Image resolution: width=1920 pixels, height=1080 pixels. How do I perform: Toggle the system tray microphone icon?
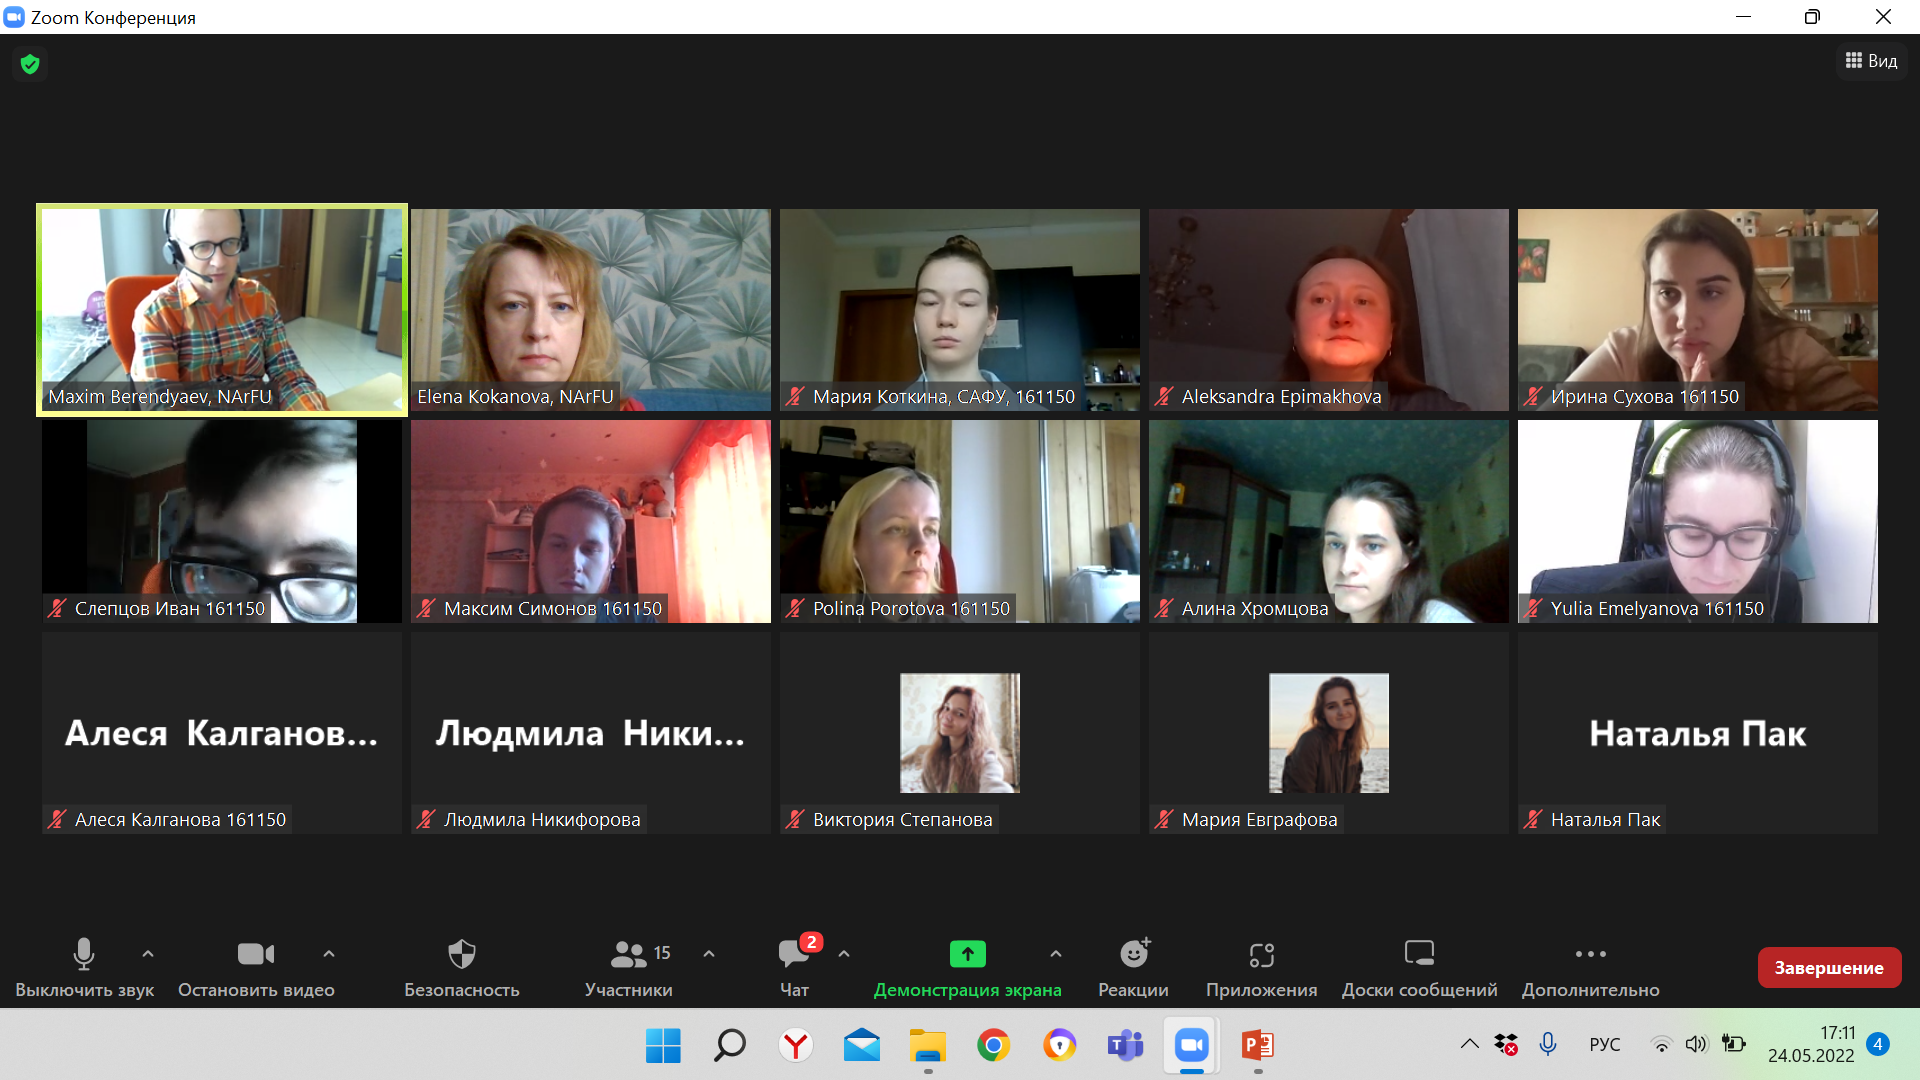coord(1548,1044)
